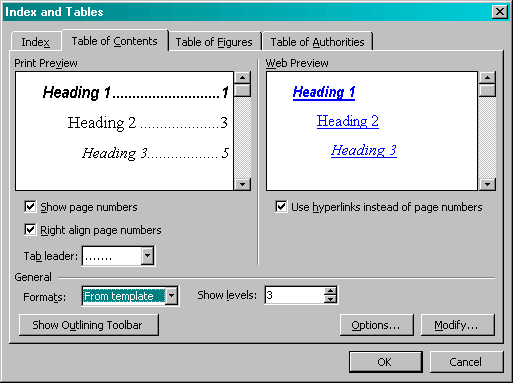Click Heading 2 entry in Print Preview
Viewport: 513px width, 383px height.
[148, 123]
